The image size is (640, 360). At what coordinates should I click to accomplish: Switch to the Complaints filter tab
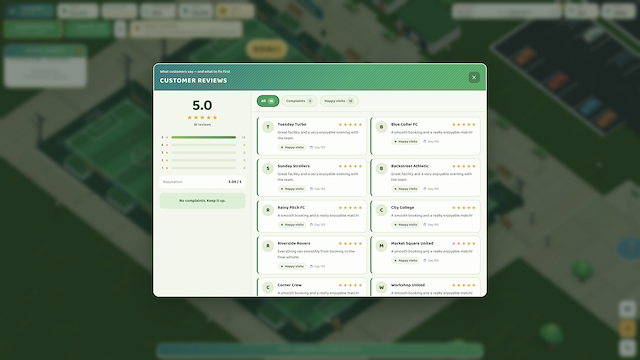pyautogui.click(x=299, y=101)
